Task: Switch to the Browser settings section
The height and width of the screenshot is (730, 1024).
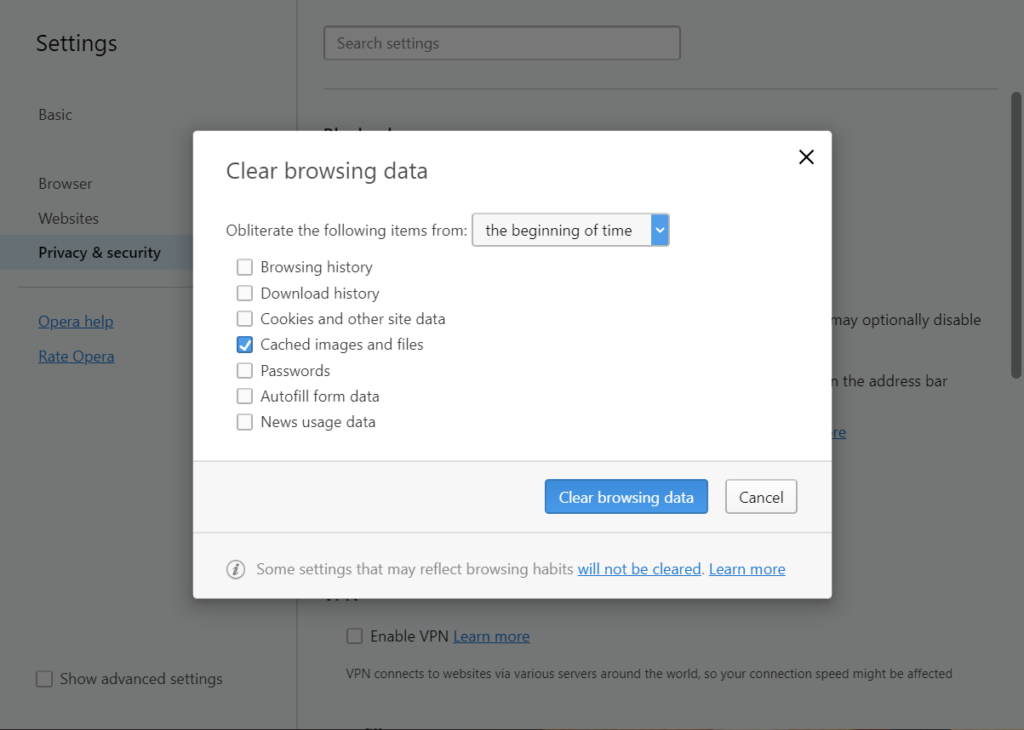Action: coord(65,183)
